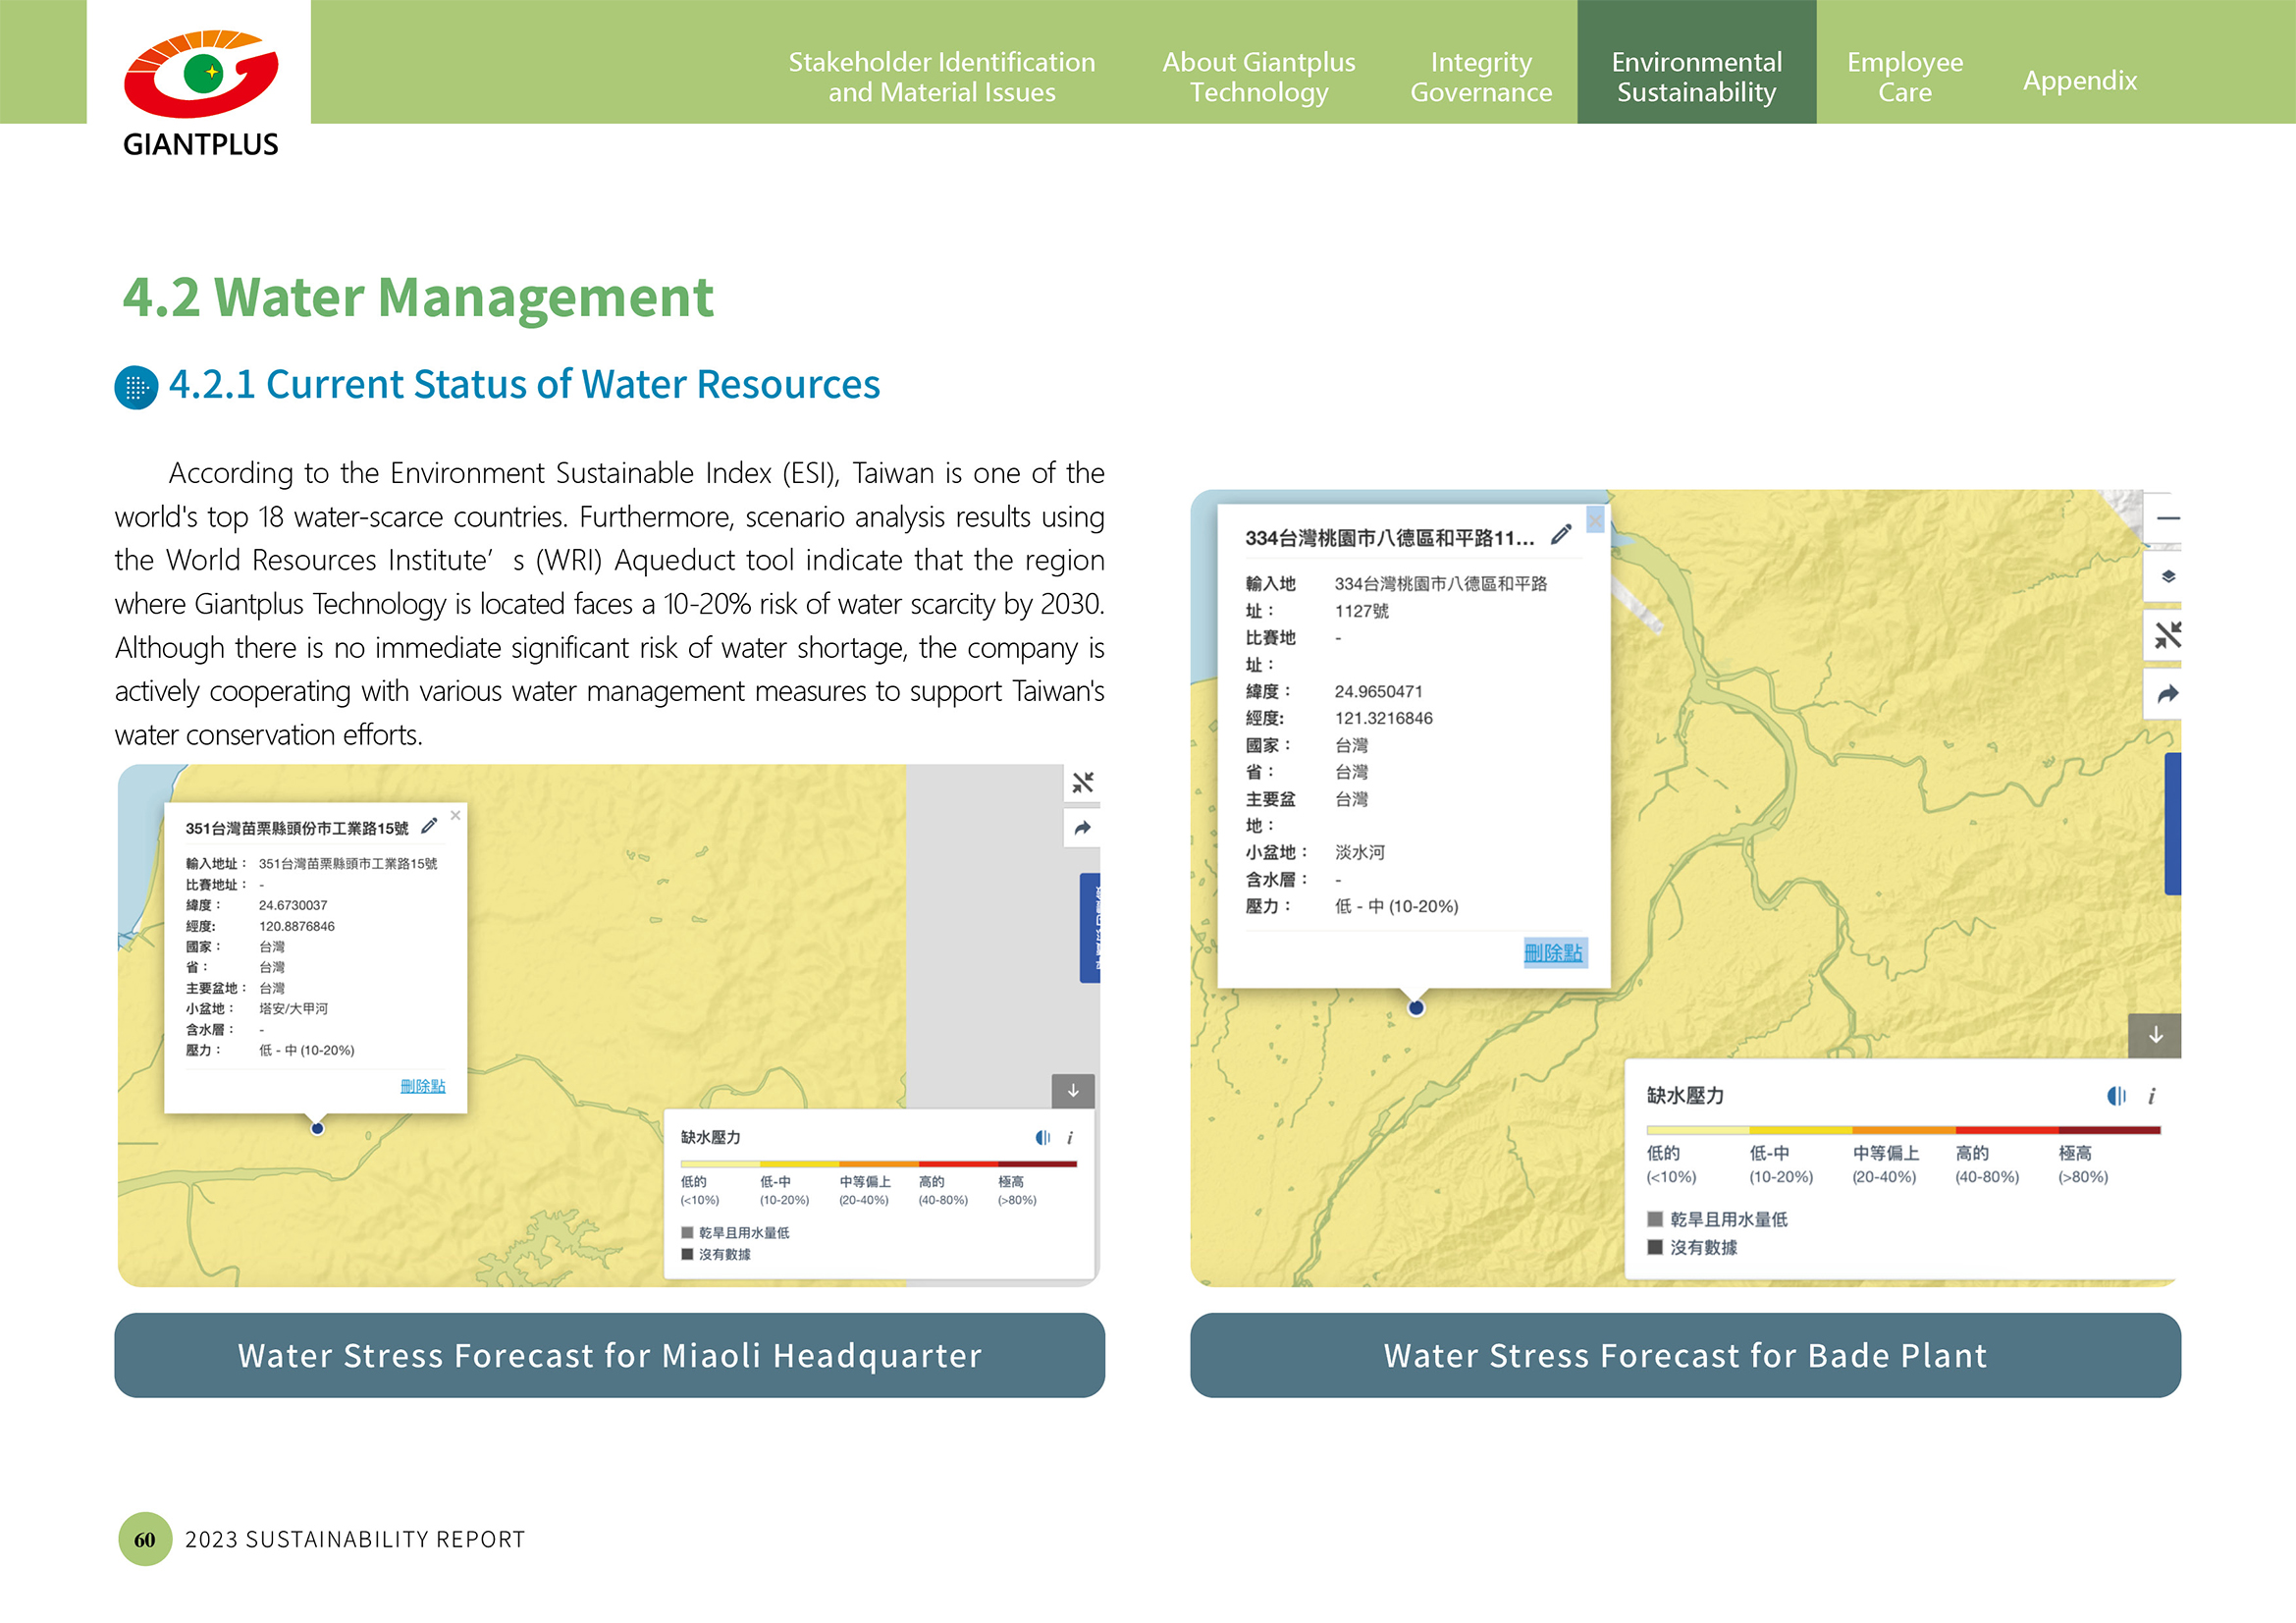Click the 4.2 Water Management heading
This screenshot has width=2296, height=1623.
[x=418, y=297]
